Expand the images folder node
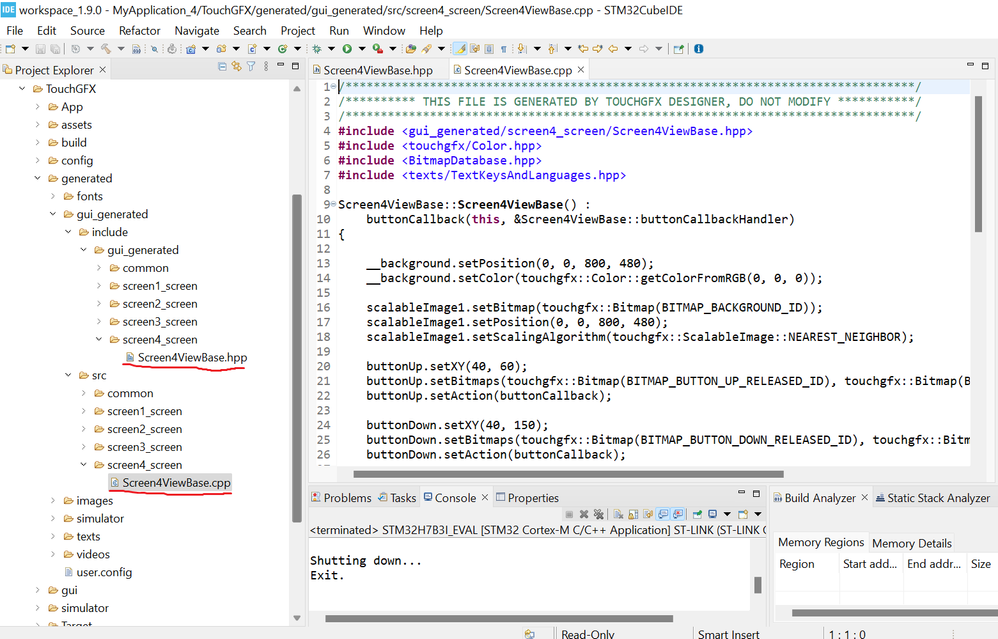This screenshot has height=639, width=998. coord(53,501)
